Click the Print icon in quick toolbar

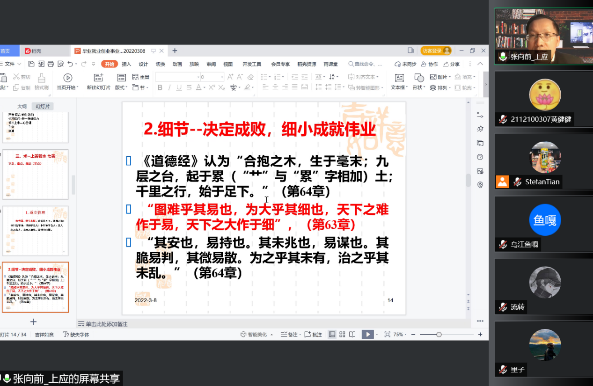click(x=51, y=64)
